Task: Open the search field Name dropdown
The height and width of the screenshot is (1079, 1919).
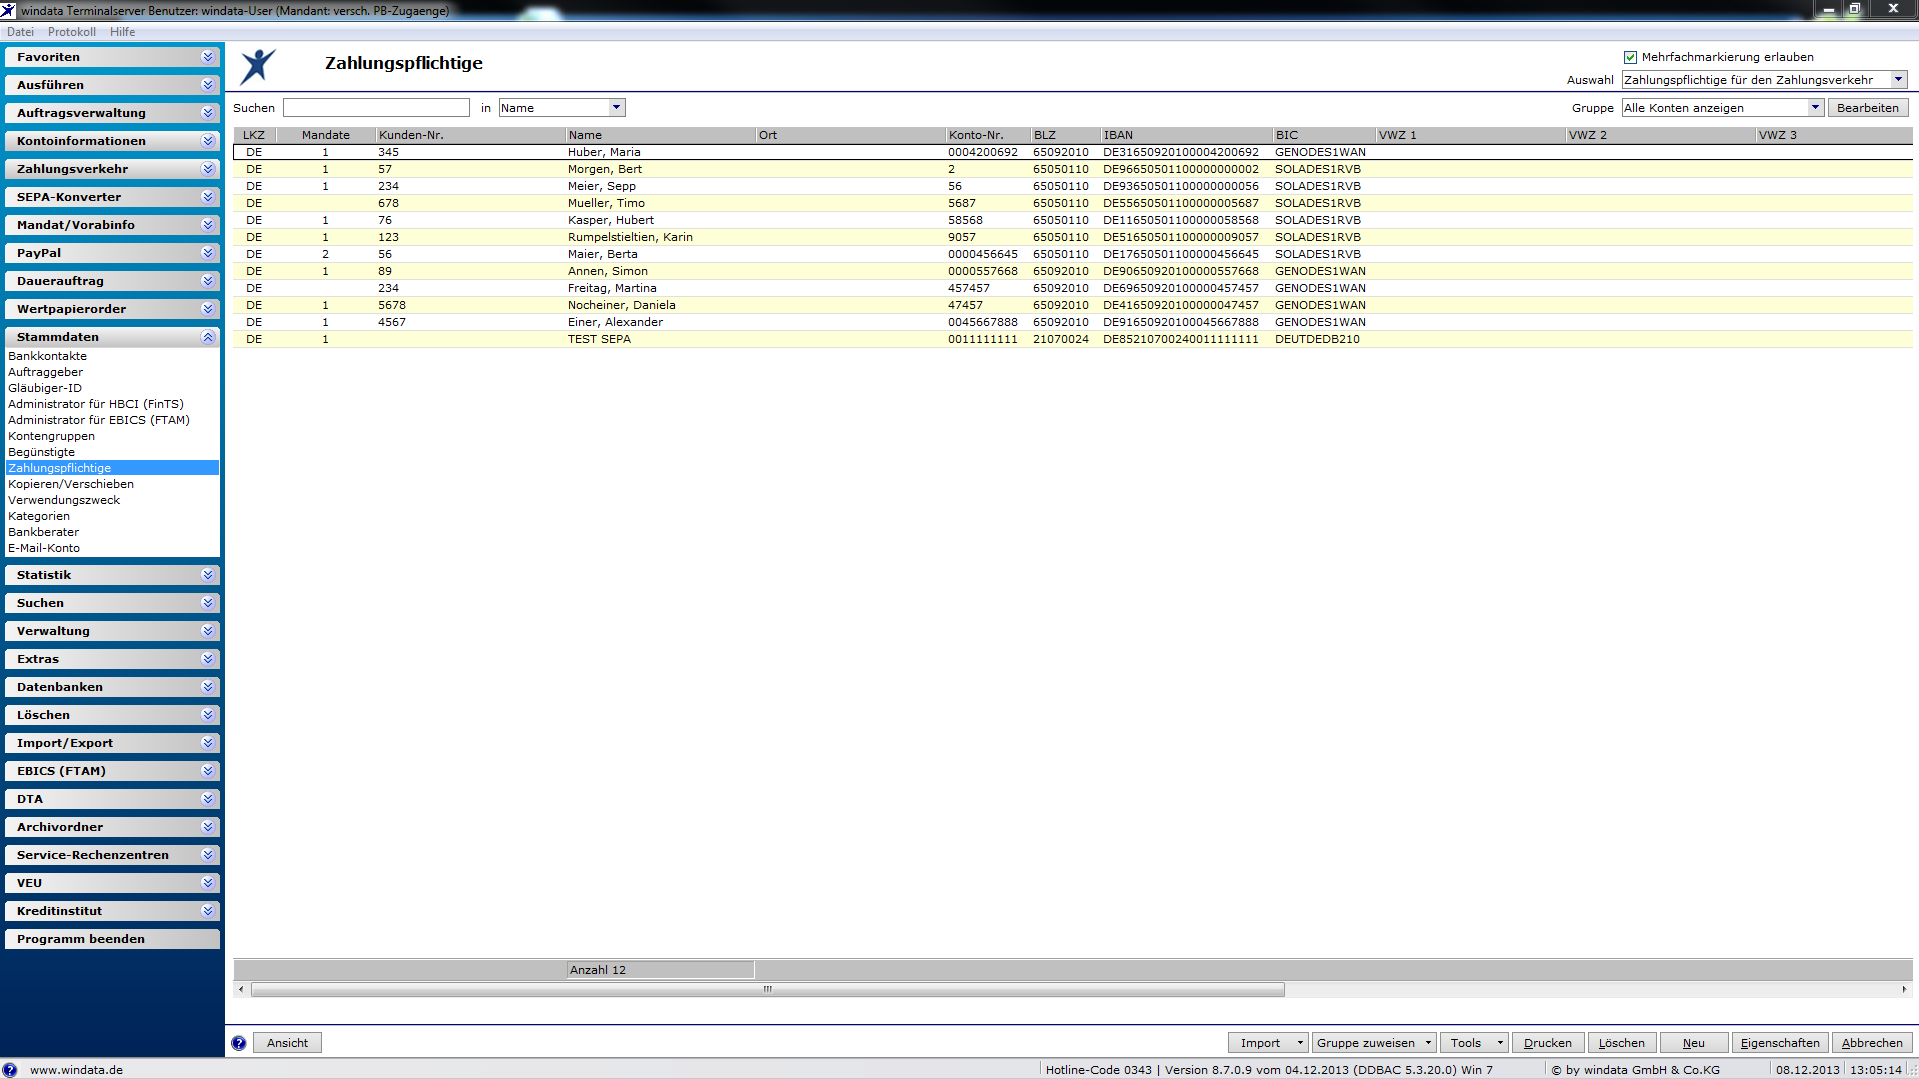Action: pos(617,108)
